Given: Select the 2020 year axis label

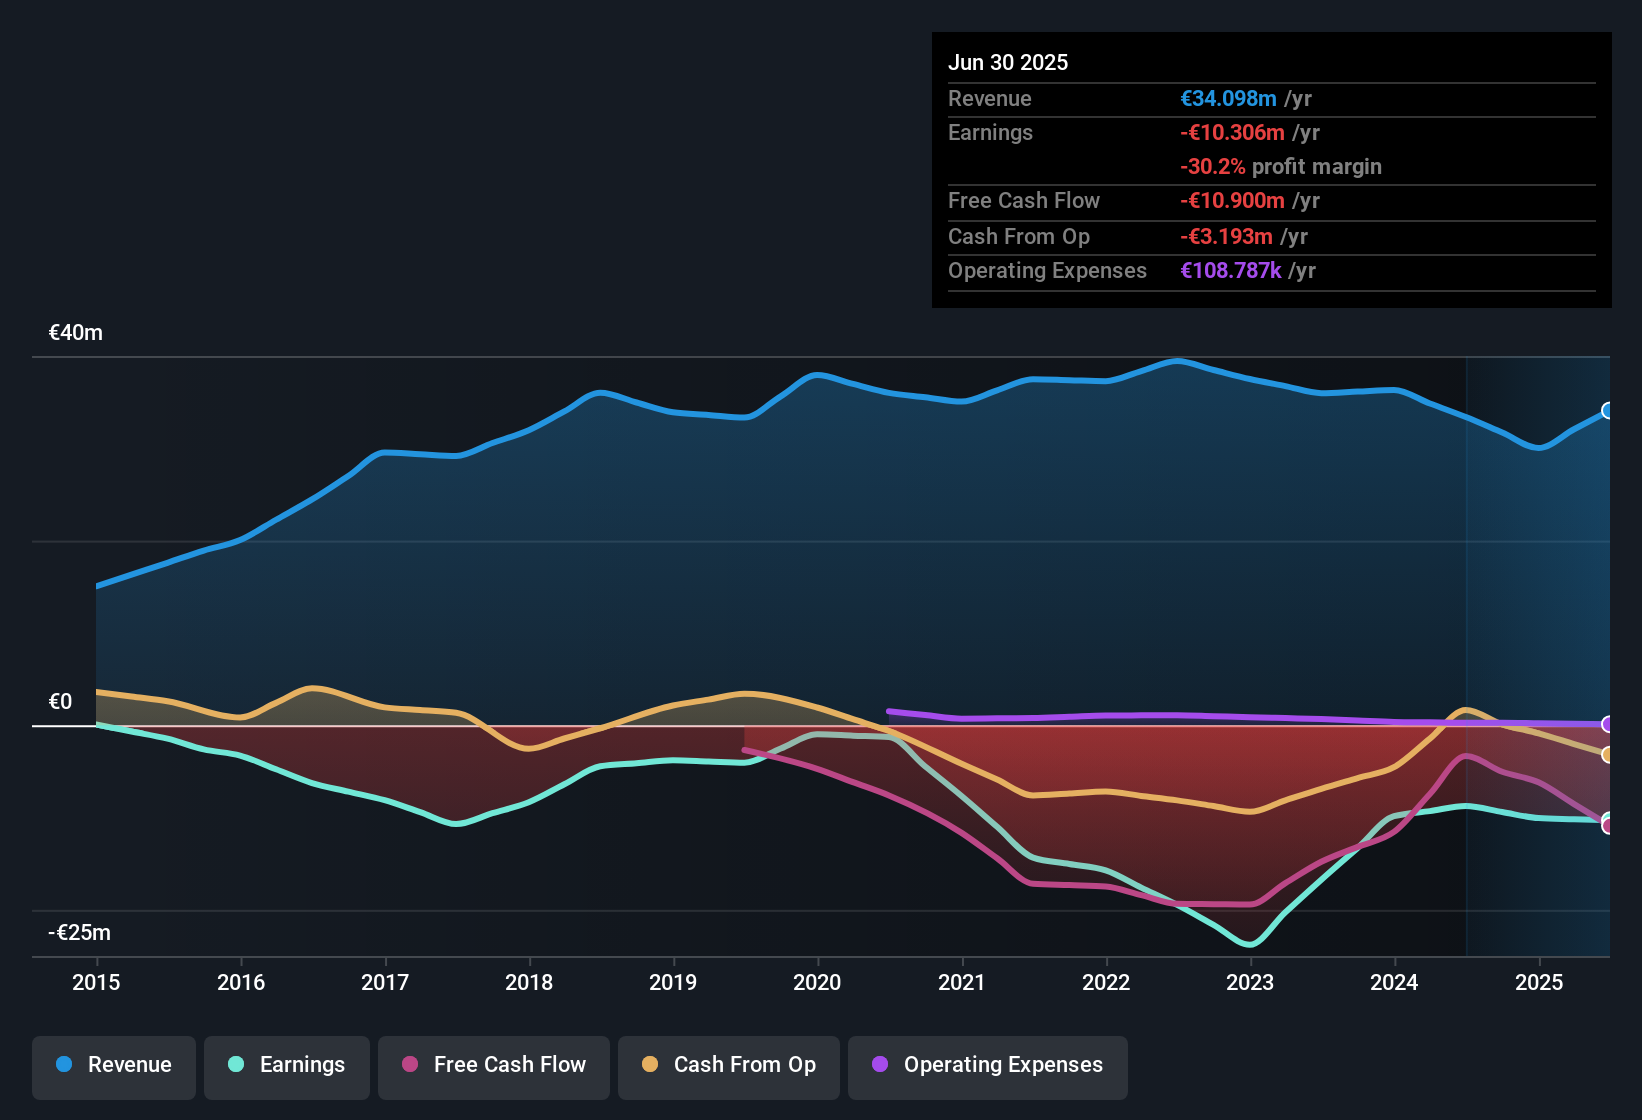Looking at the screenshot, I should point(818,983).
